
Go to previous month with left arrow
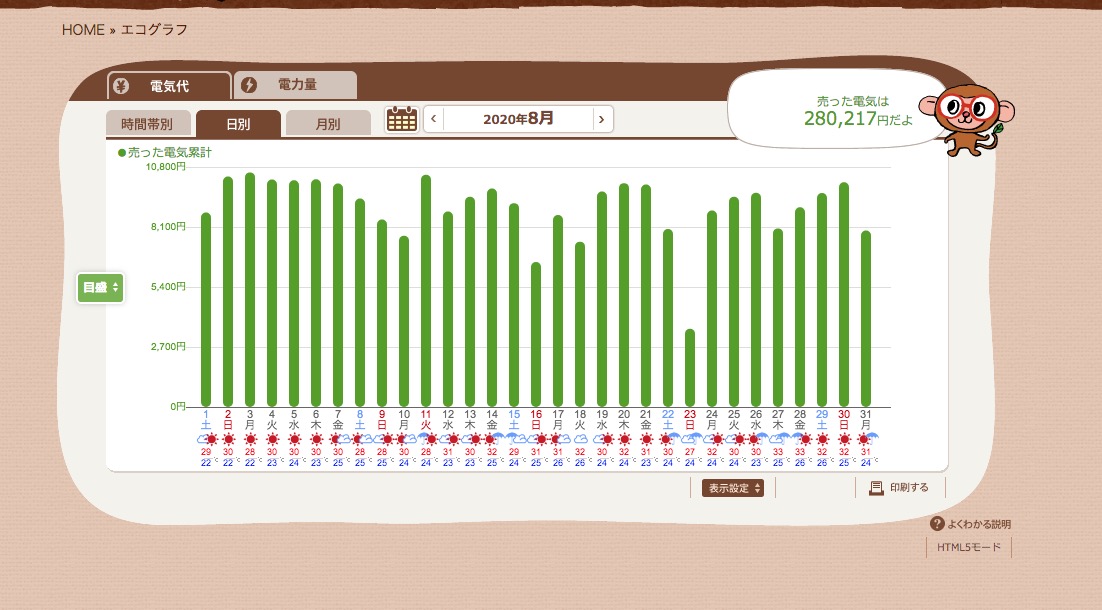click(x=433, y=119)
